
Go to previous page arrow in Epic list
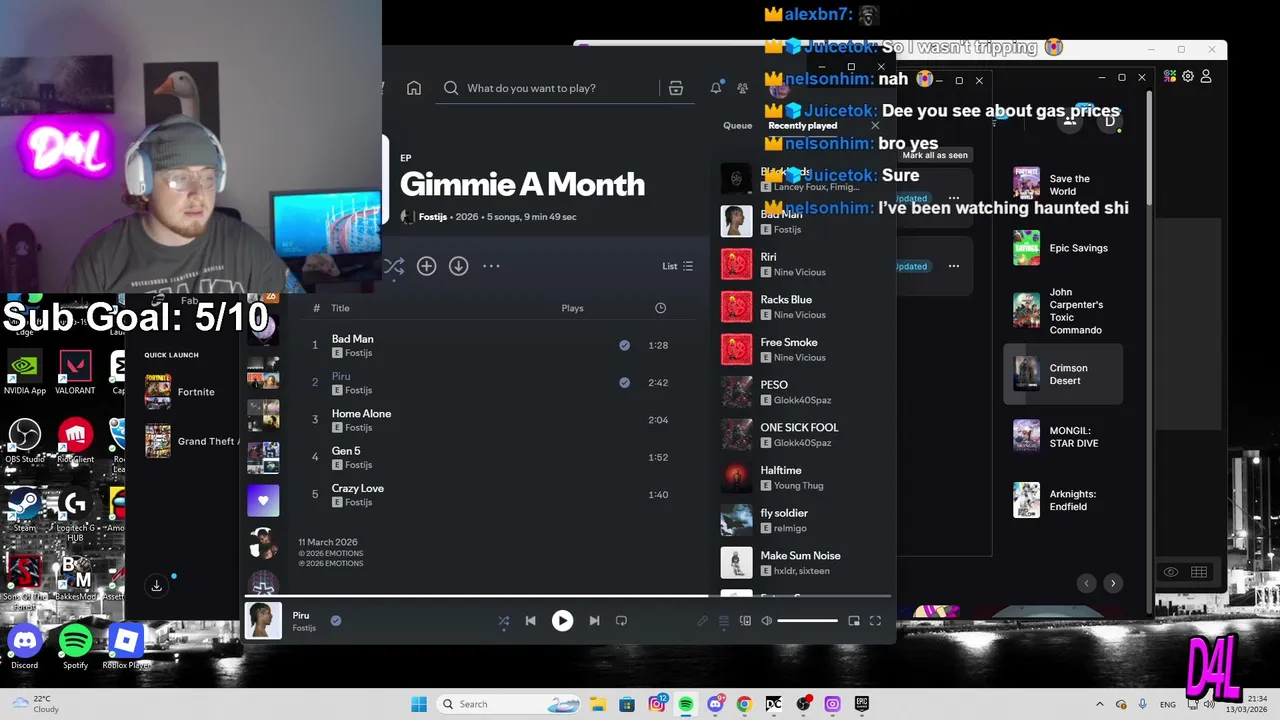(x=1087, y=583)
